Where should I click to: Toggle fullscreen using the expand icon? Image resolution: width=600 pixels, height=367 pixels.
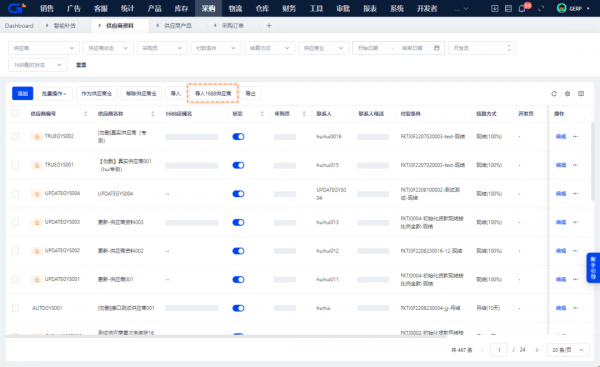(x=541, y=8)
